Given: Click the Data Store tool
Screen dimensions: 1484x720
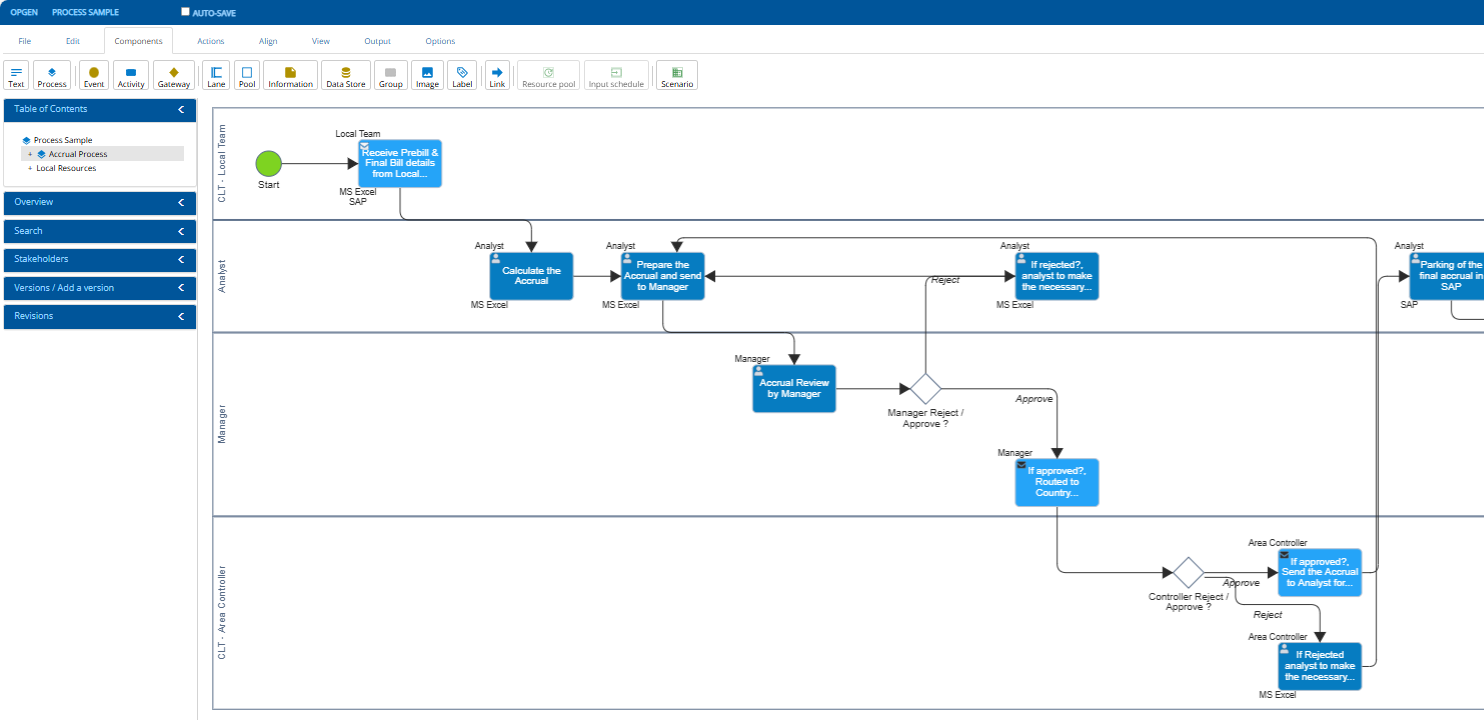Looking at the screenshot, I should click(x=346, y=76).
